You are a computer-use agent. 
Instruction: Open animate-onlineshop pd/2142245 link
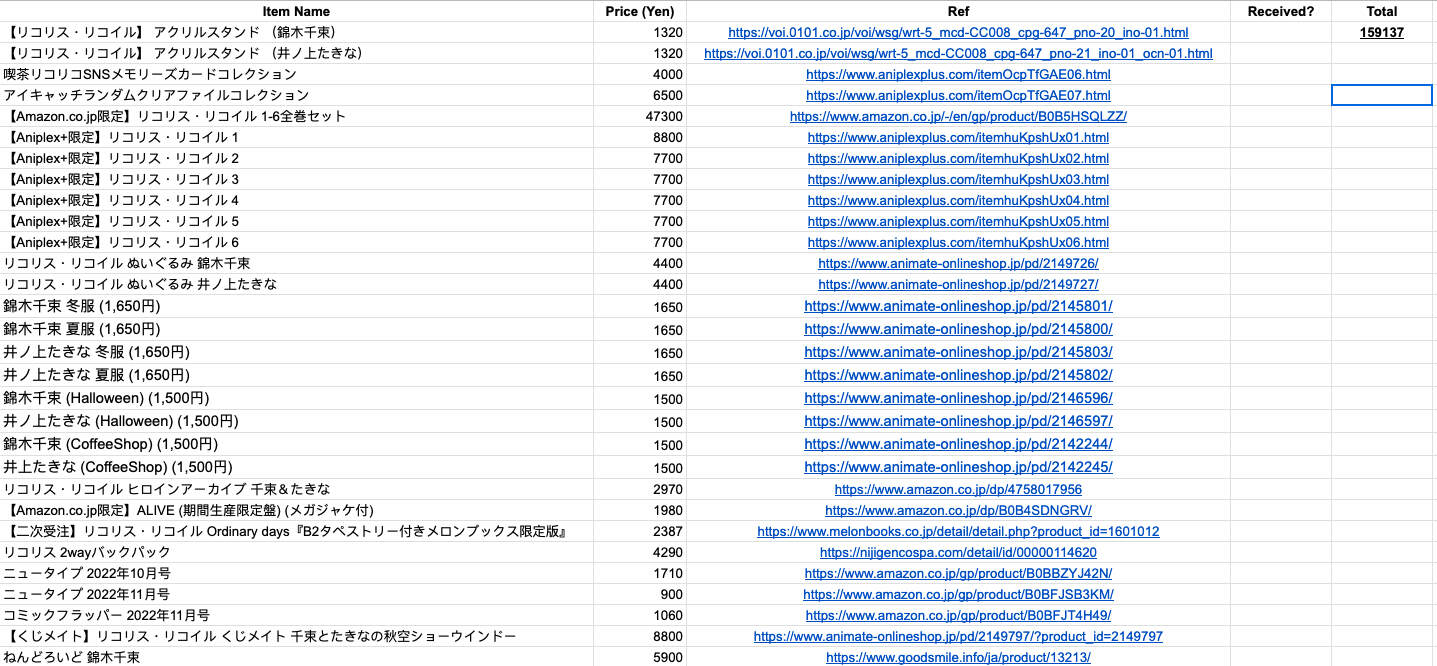point(958,468)
